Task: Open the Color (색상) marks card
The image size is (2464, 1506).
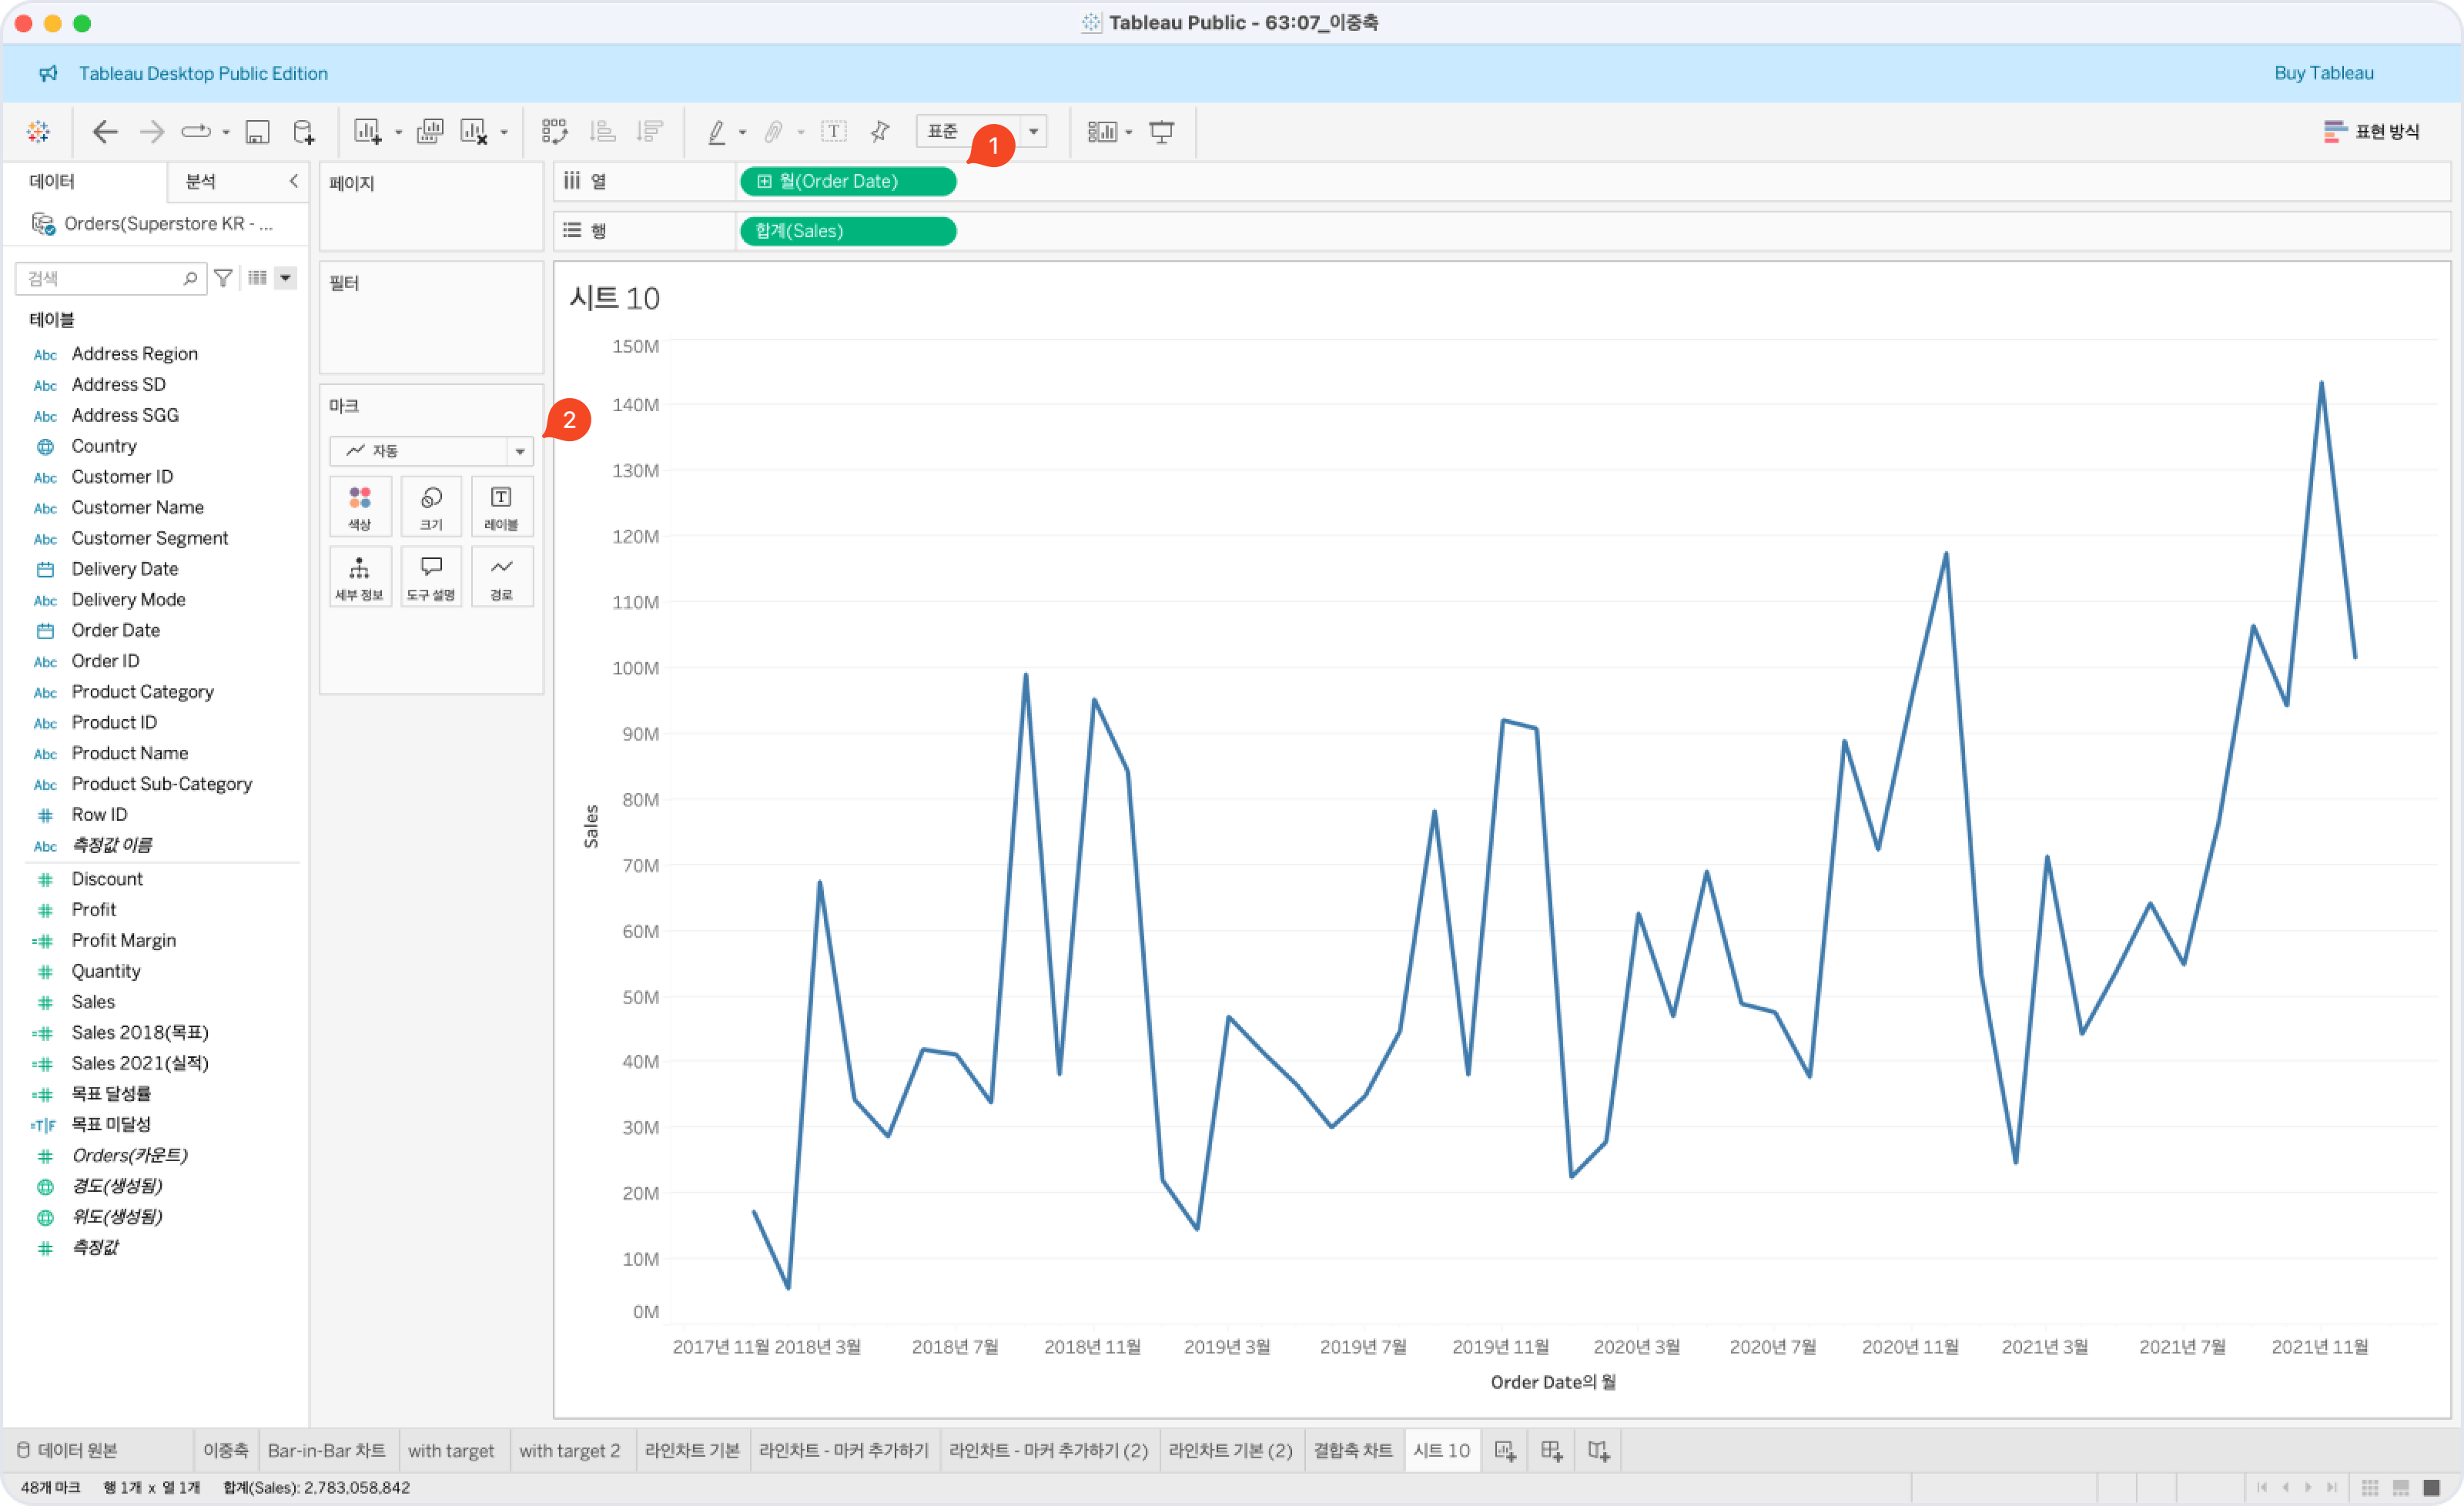Action: pos(359,506)
